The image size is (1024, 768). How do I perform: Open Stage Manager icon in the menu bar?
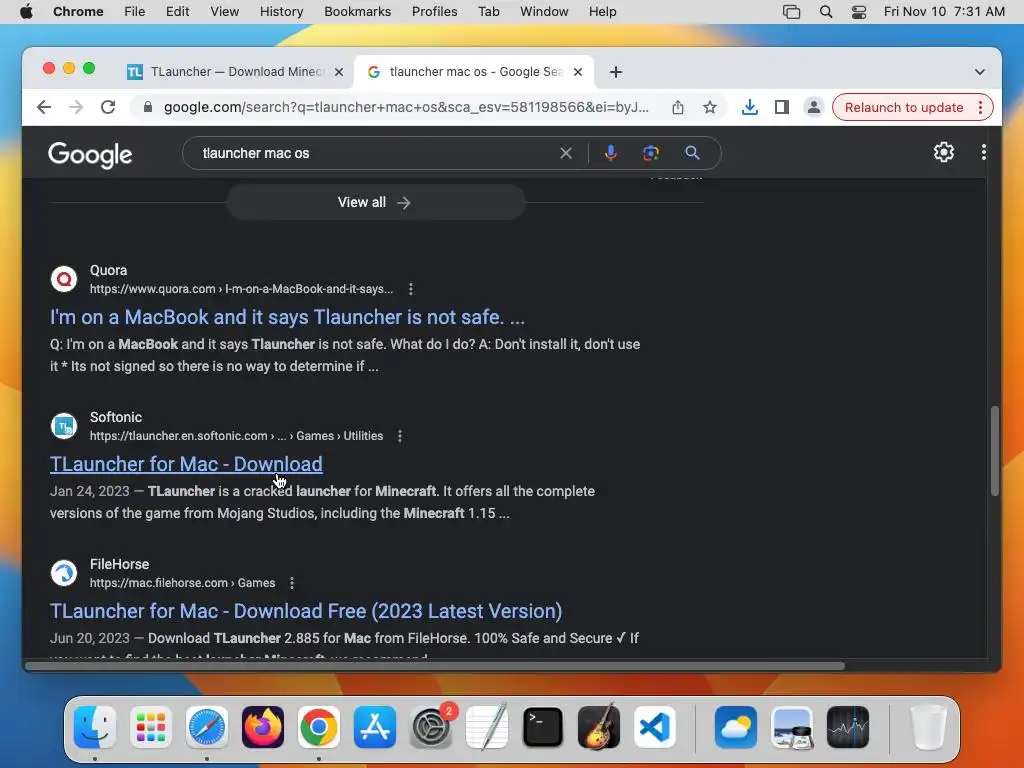coord(792,12)
